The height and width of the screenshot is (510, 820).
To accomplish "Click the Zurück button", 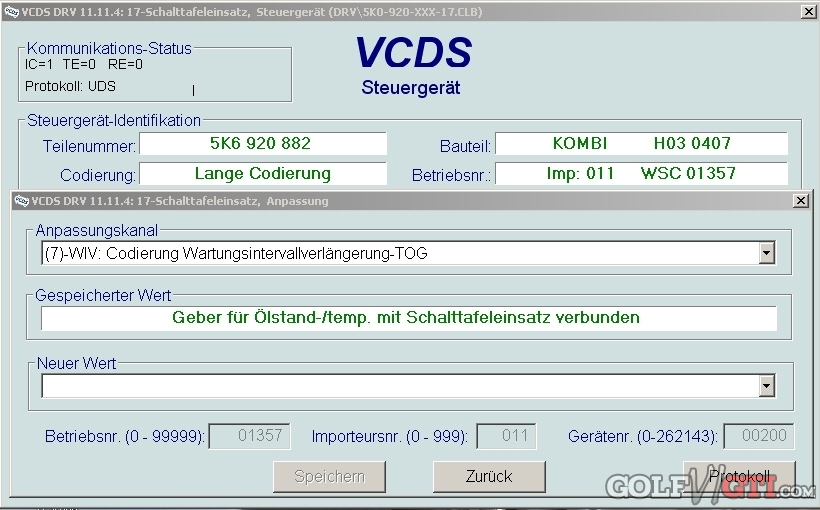I will tap(489, 477).
